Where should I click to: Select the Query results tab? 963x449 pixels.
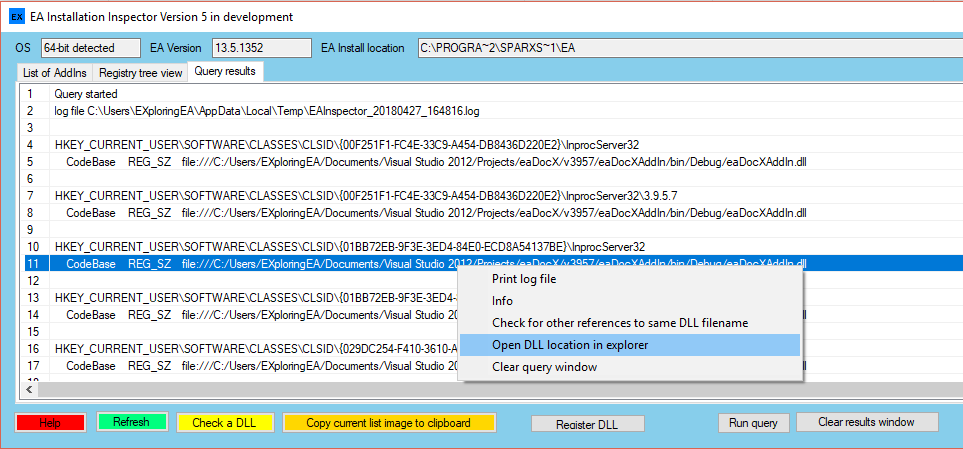pyautogui.click(x=226, y=72)
